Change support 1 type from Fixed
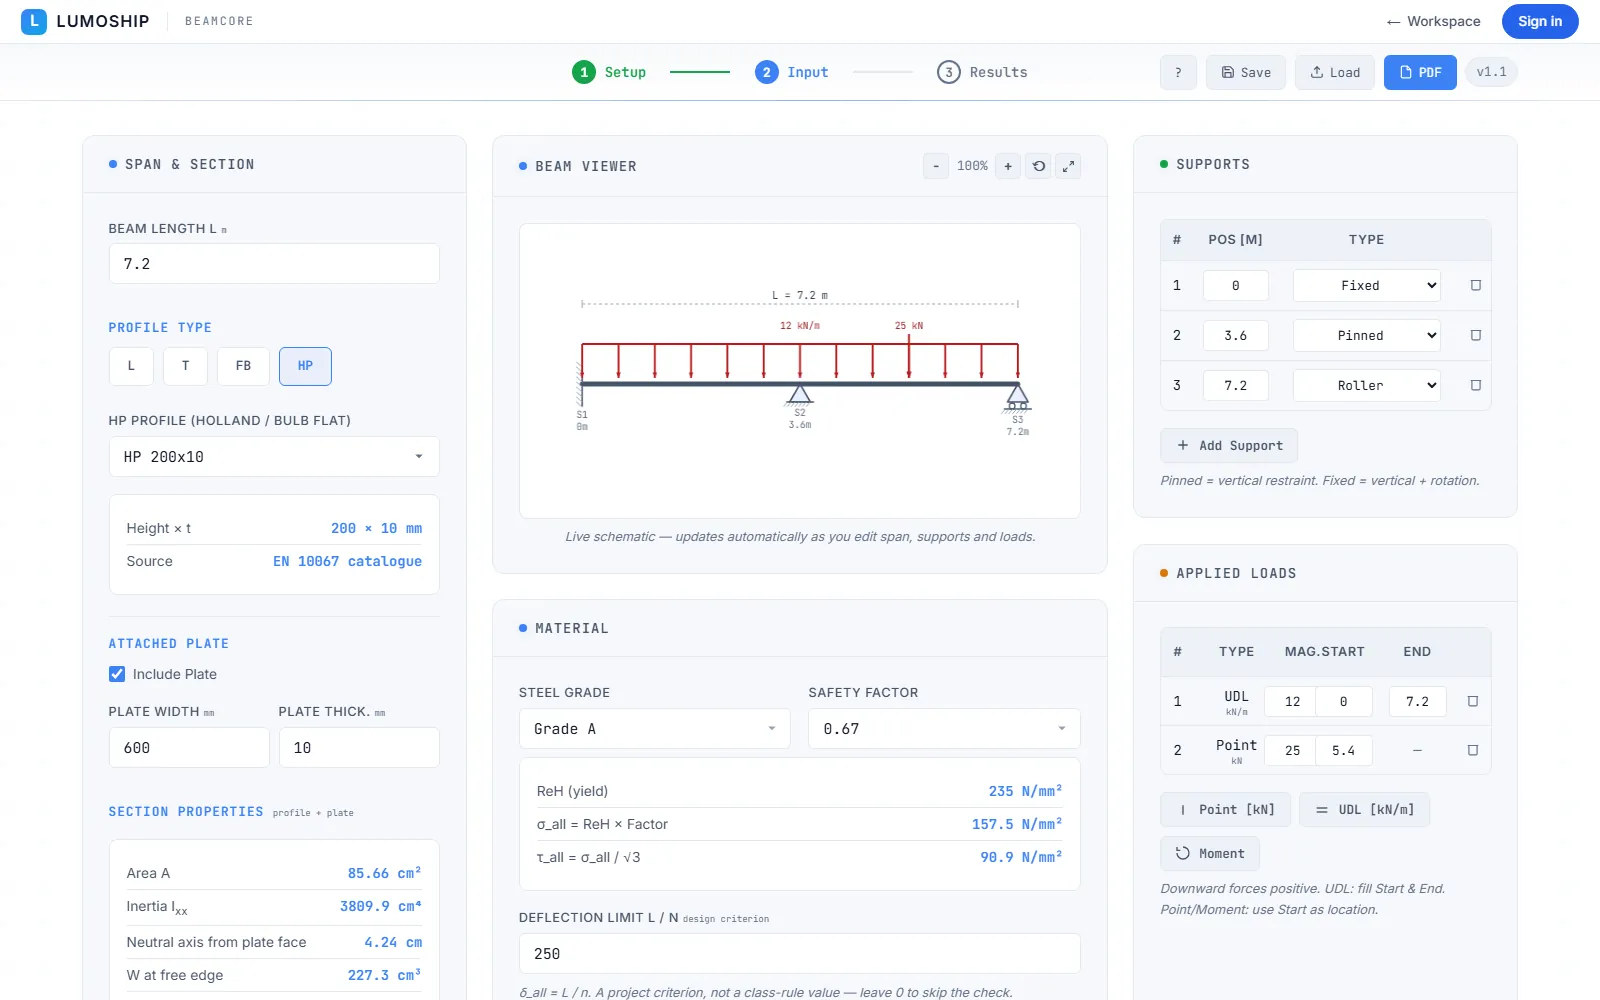This screenshot has width=1600, height=1000. tap(1367, 286)
